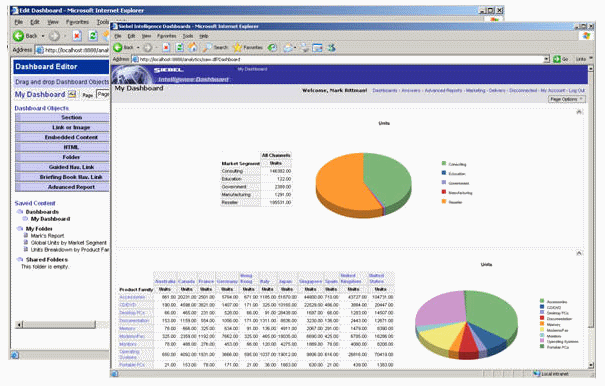605x386 pixels.
Task: Click Home icon in Siebel Dashboards toolbar
Action: 193,47
